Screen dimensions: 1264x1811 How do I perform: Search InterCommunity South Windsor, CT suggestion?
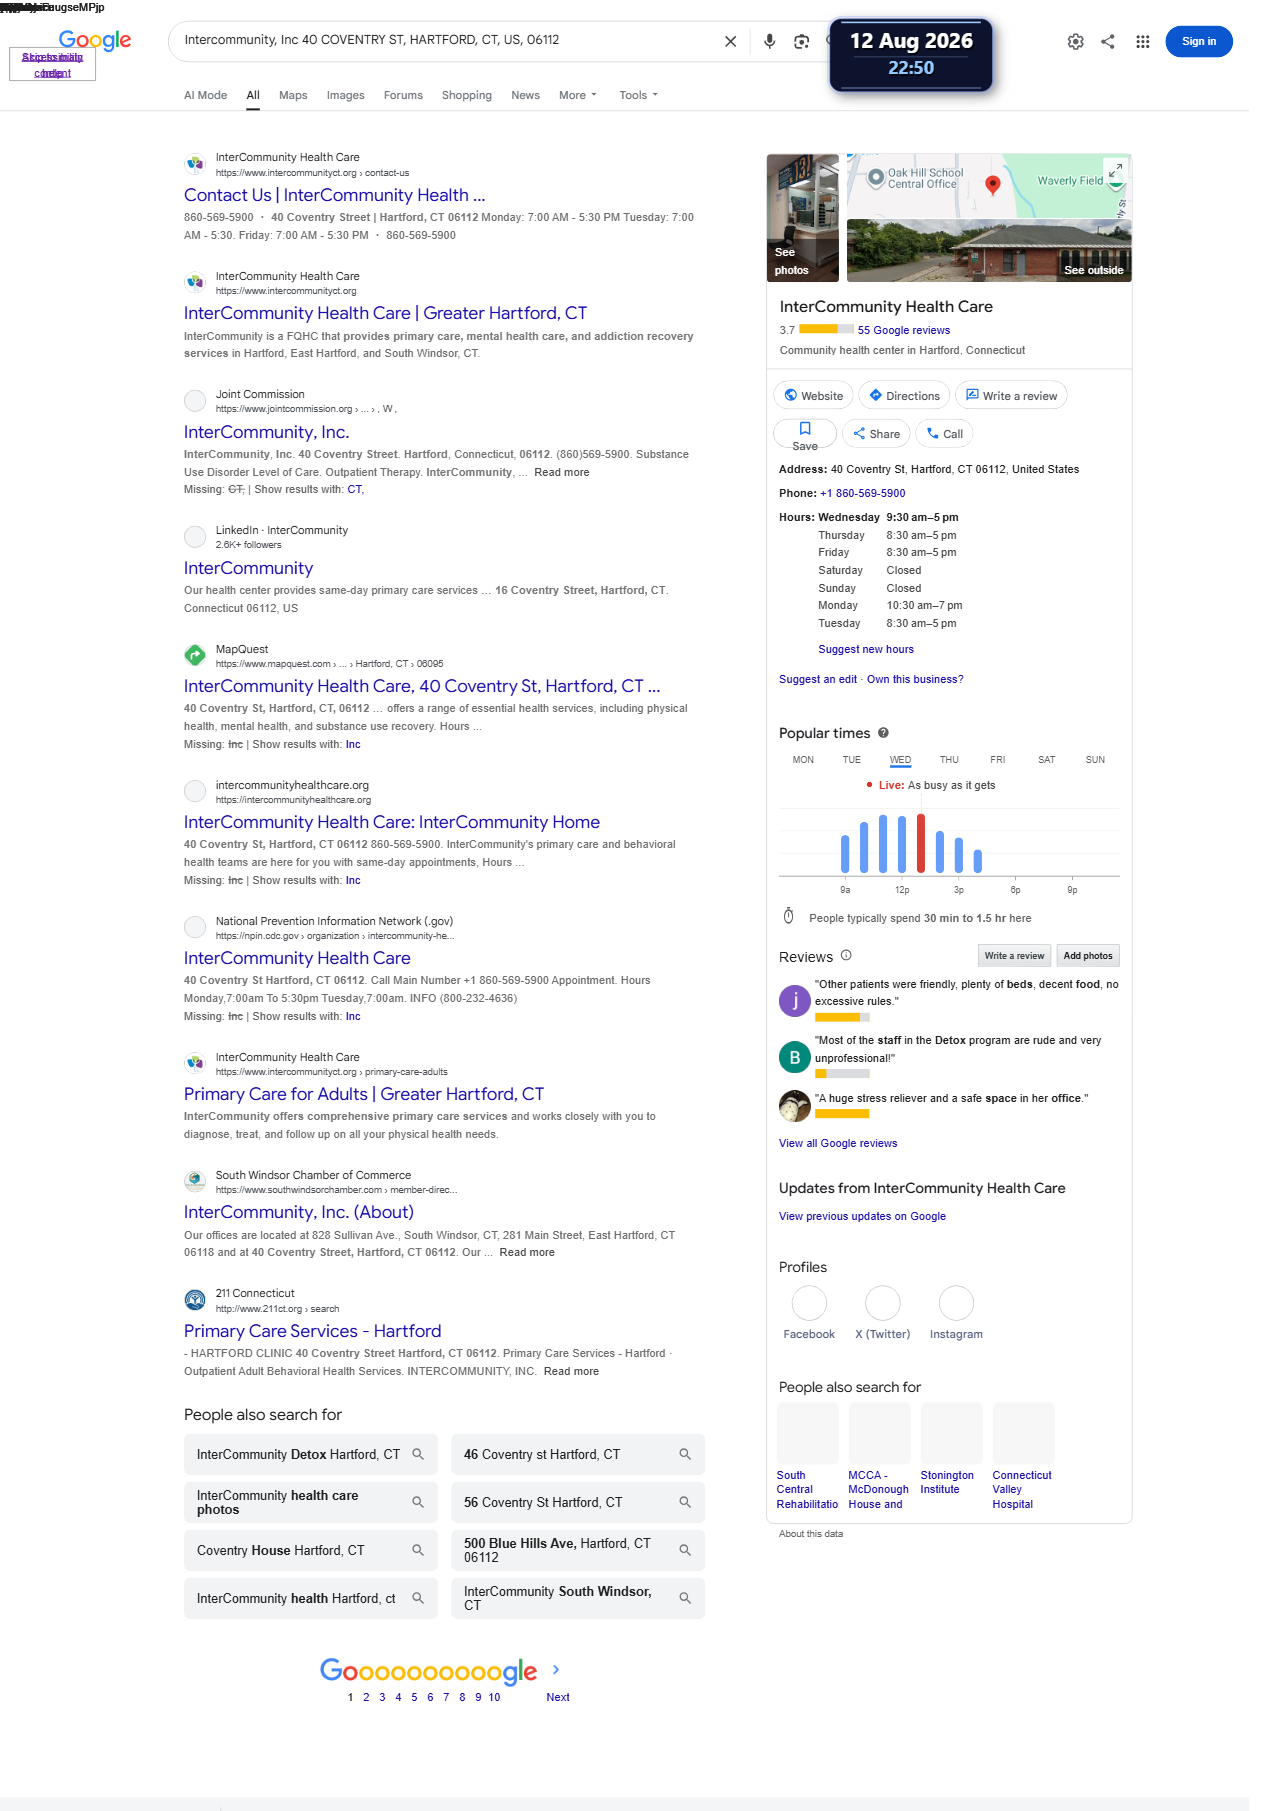pyautogui.click(x=578, y=1598)
